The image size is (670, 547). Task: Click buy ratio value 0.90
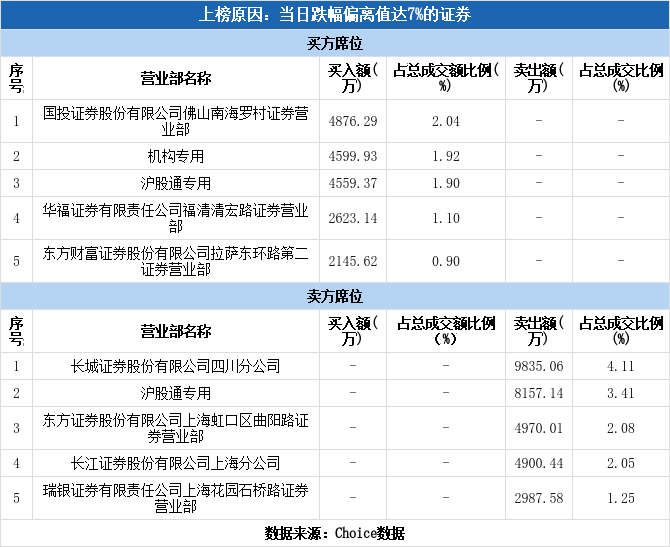click(446, 261)
